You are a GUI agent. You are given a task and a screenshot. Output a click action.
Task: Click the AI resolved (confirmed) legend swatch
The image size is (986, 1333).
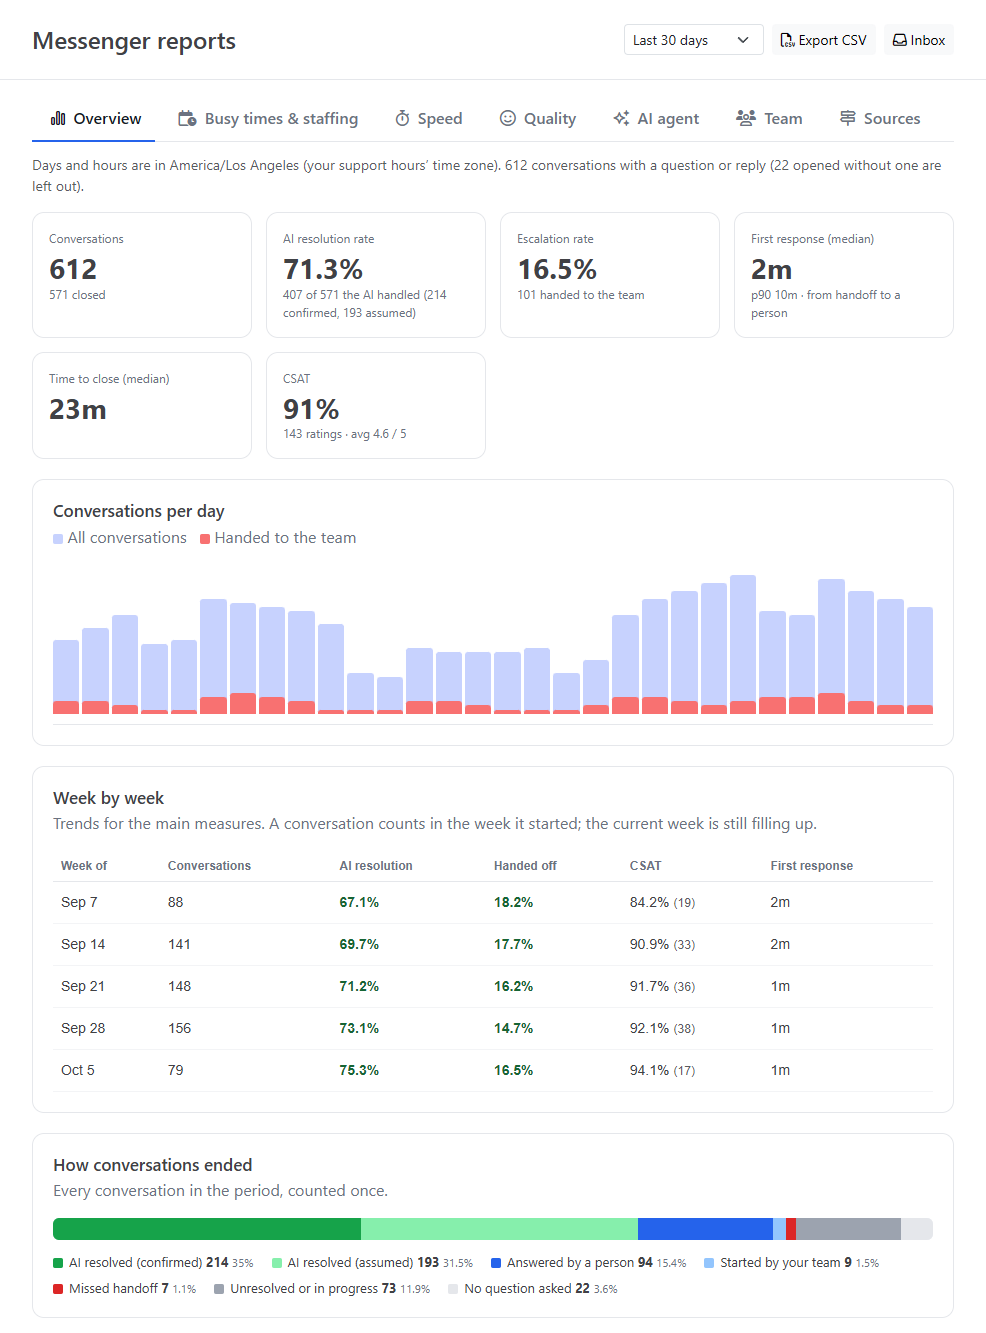click(58, 1263)
